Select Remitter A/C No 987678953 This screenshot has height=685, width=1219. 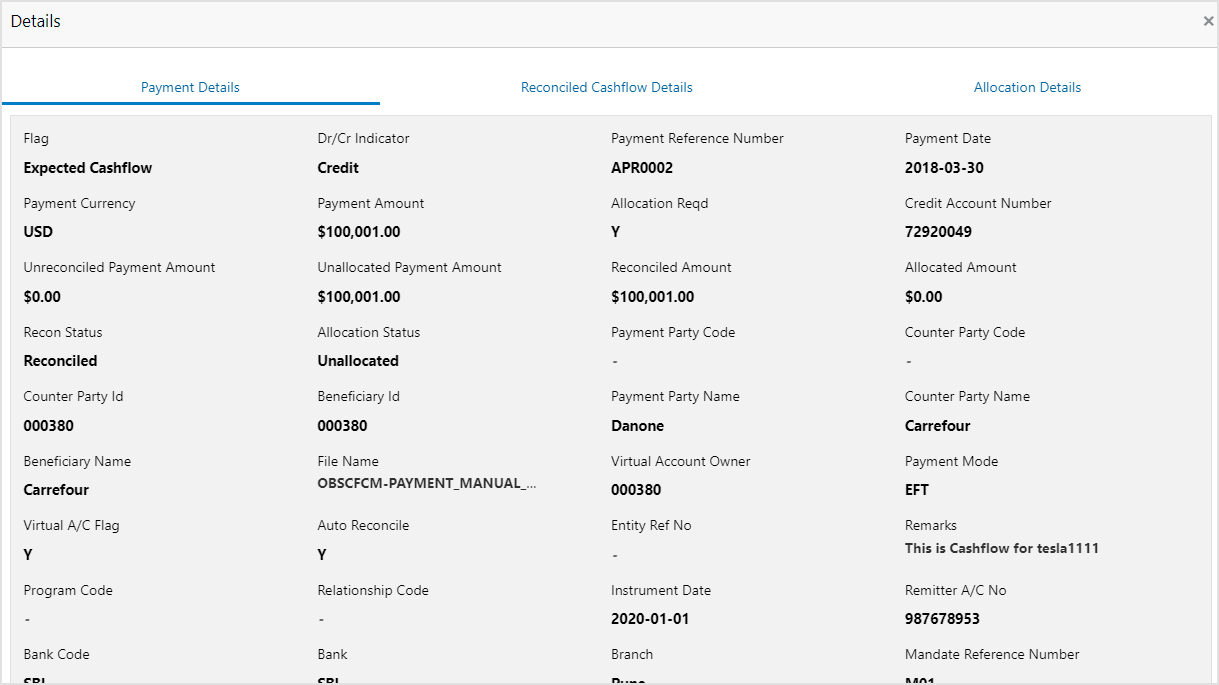point(943,619)
